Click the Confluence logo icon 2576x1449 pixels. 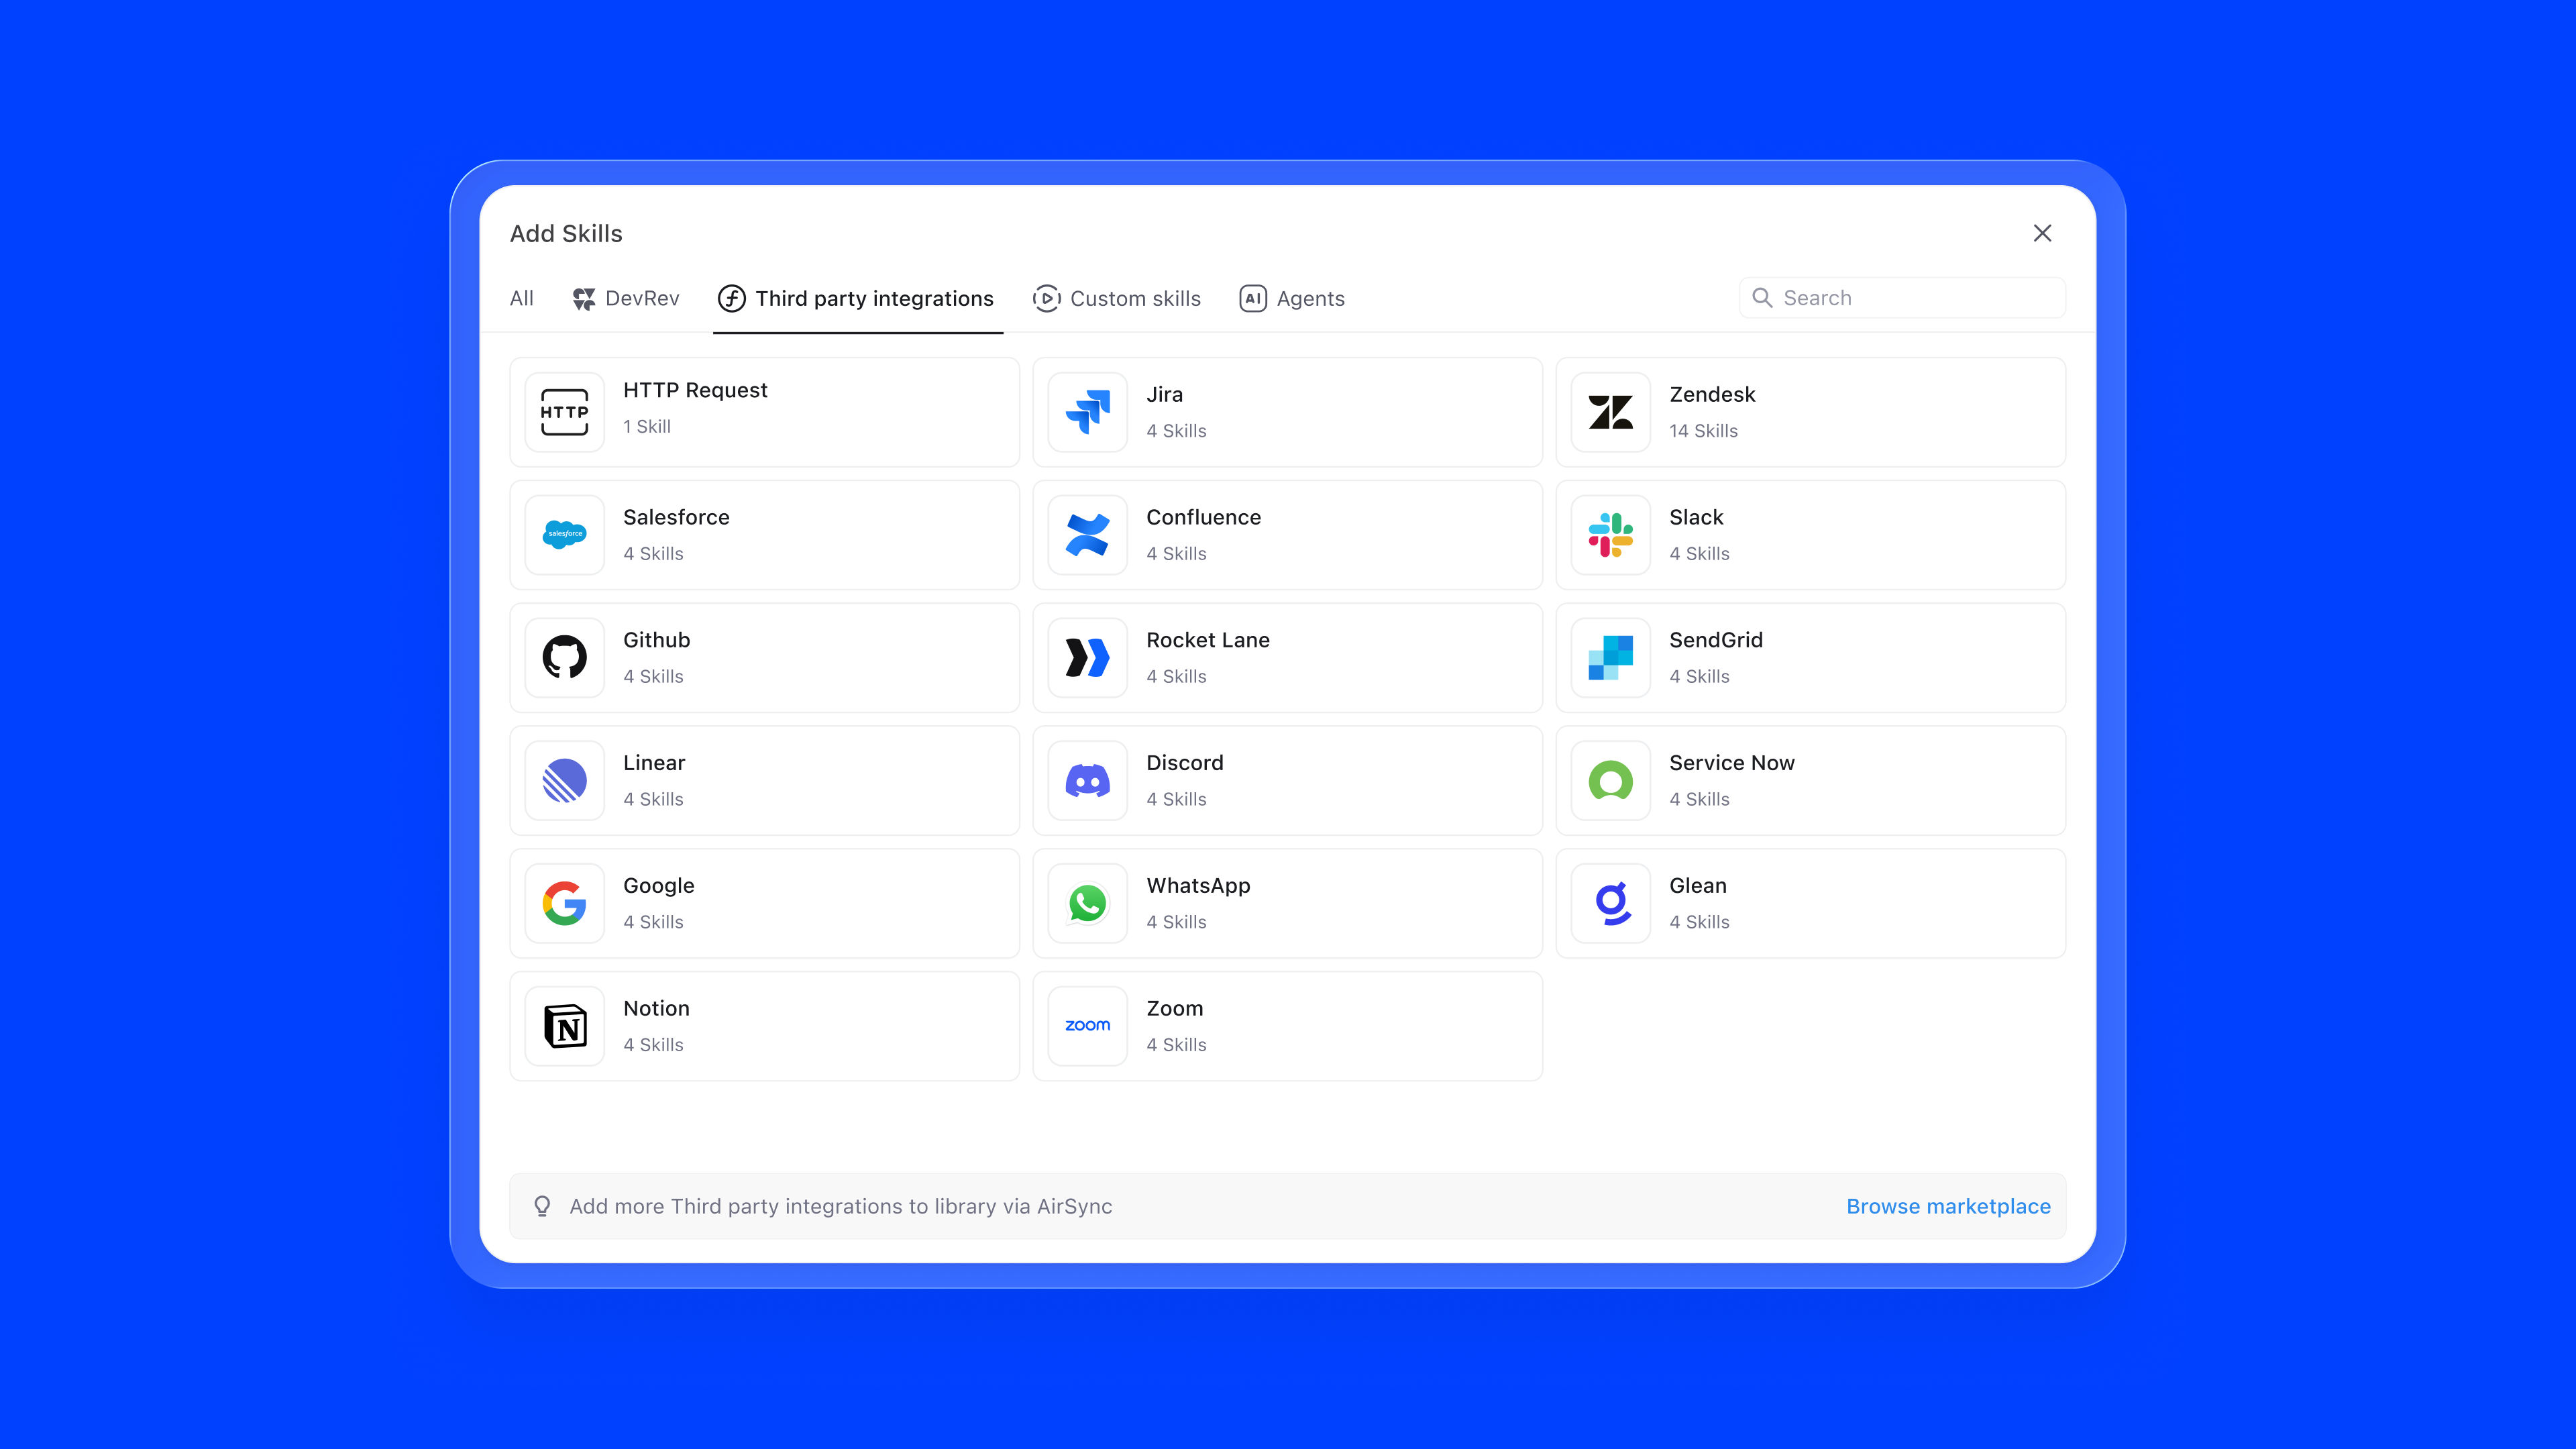(x=1087, y=535)
